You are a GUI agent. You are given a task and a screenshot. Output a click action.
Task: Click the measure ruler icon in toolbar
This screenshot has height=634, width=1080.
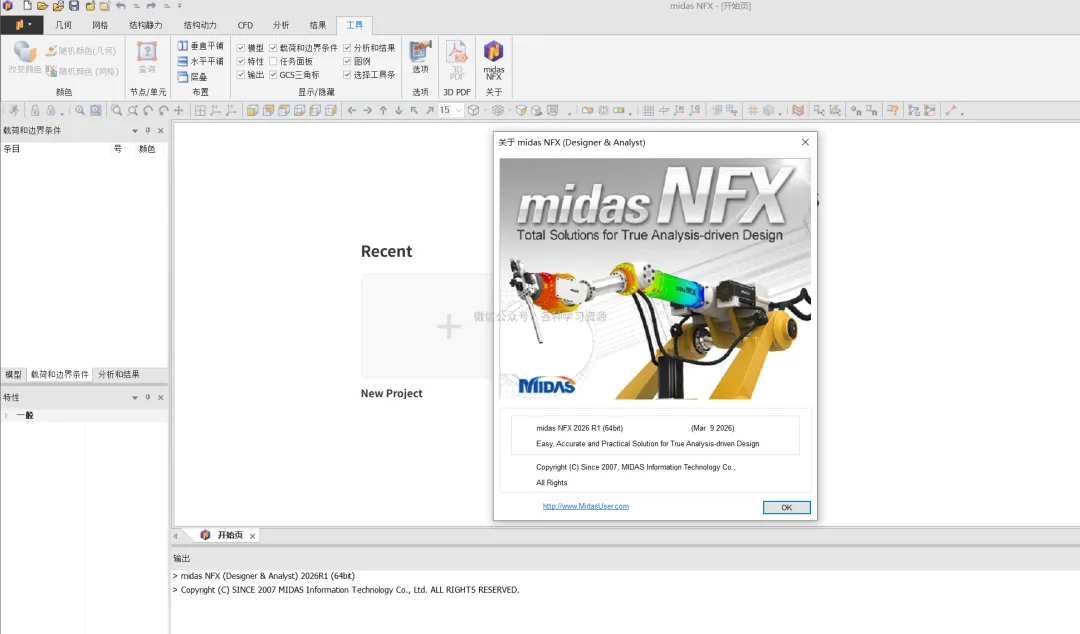951,110
